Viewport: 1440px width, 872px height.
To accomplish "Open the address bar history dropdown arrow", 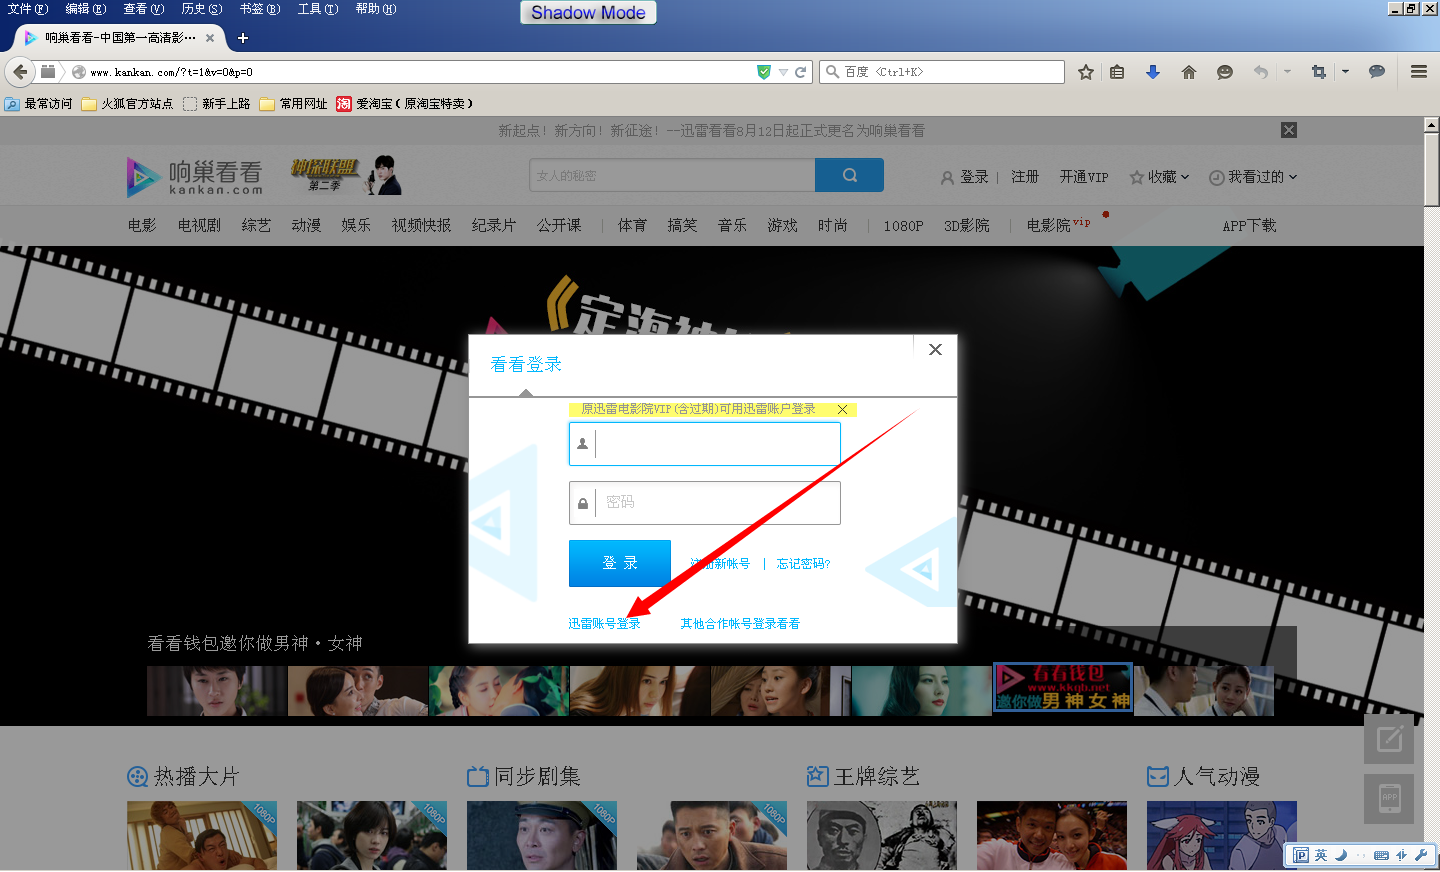I will click(x=783, y=72).
